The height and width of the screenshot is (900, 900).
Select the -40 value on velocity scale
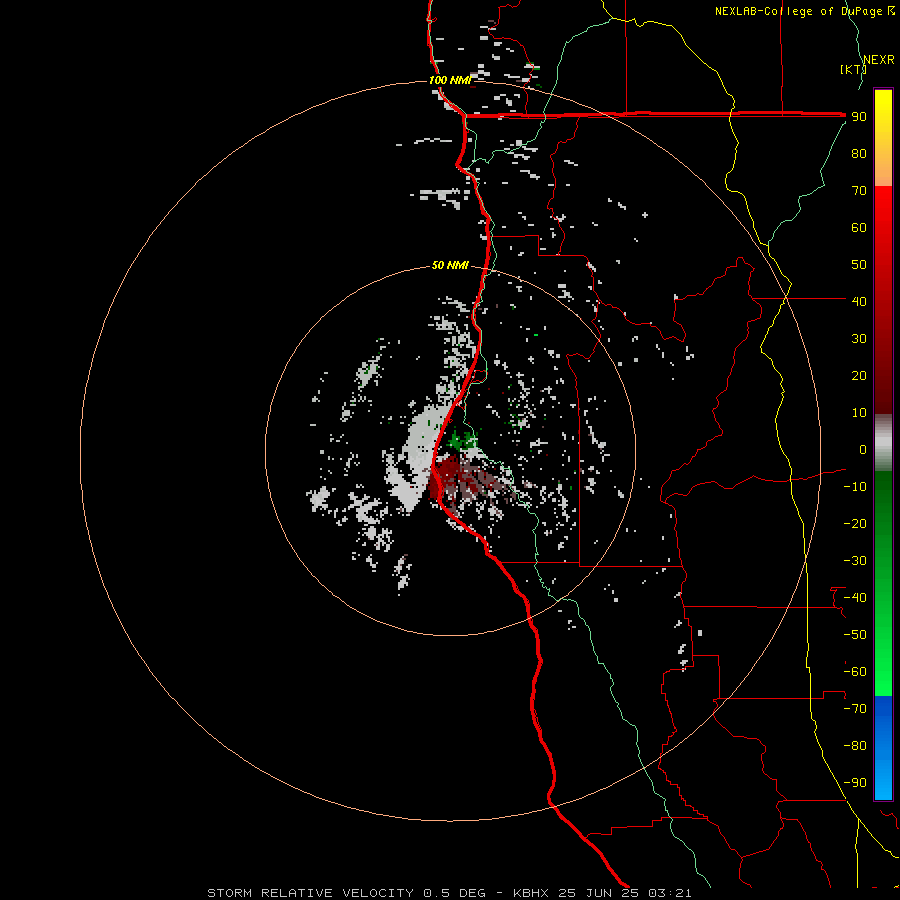855,598
